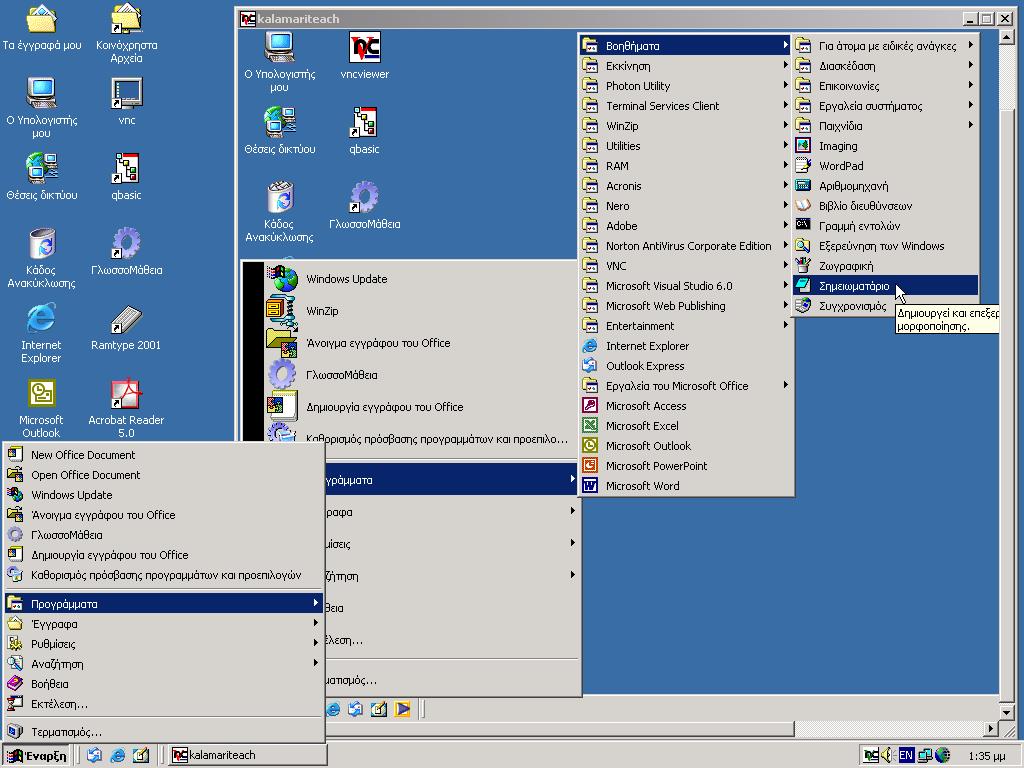Click the network computers icon in the system tray
Image resolution: width=1024 pixels, height=768 pixels.
pos(924,756)
